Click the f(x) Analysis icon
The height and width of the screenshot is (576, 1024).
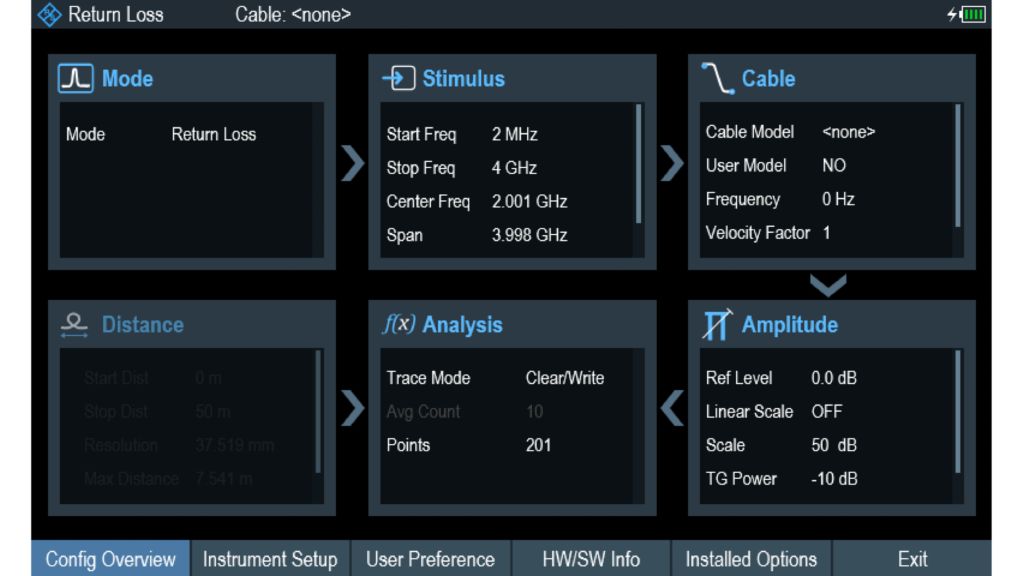[398, 325]
